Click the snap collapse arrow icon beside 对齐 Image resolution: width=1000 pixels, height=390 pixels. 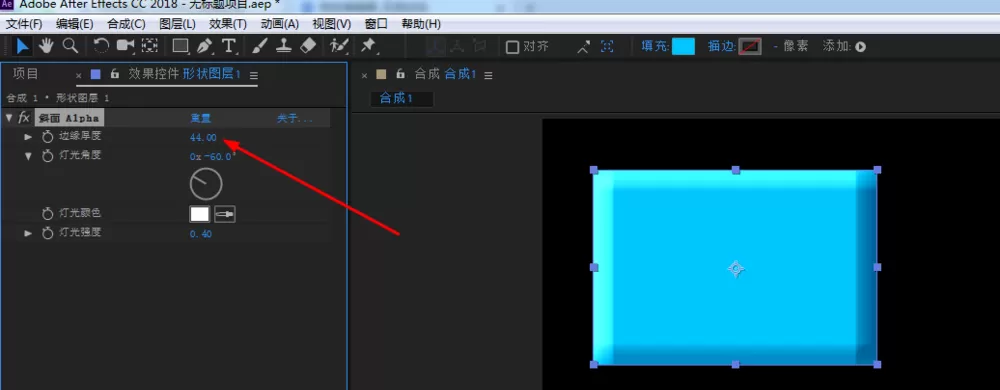pos(584,47)
